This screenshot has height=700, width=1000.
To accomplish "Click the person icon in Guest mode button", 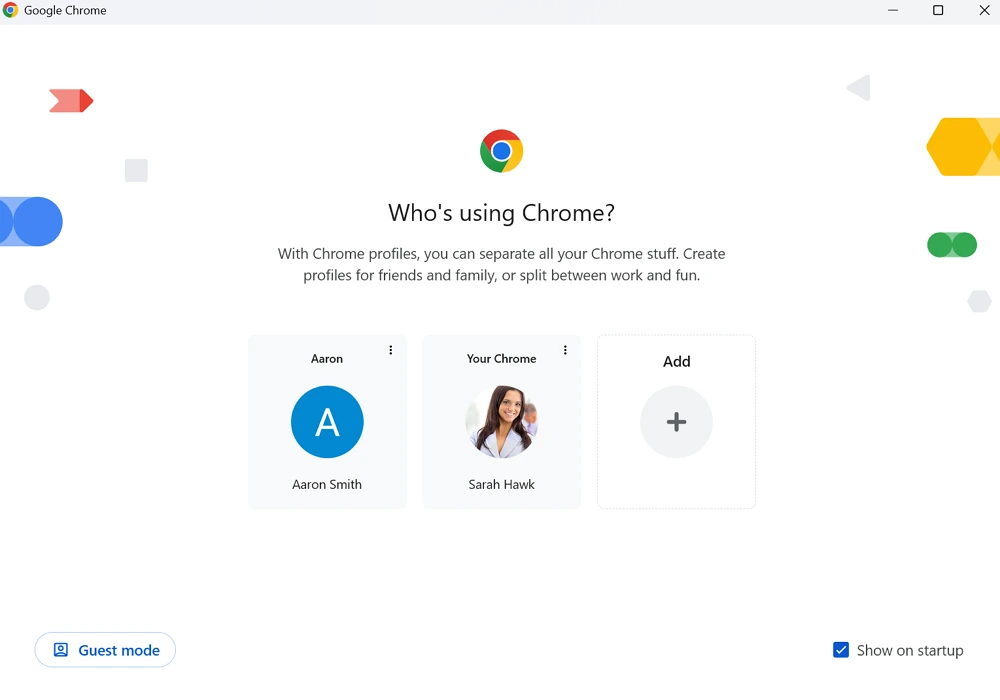I will [62, 649].
